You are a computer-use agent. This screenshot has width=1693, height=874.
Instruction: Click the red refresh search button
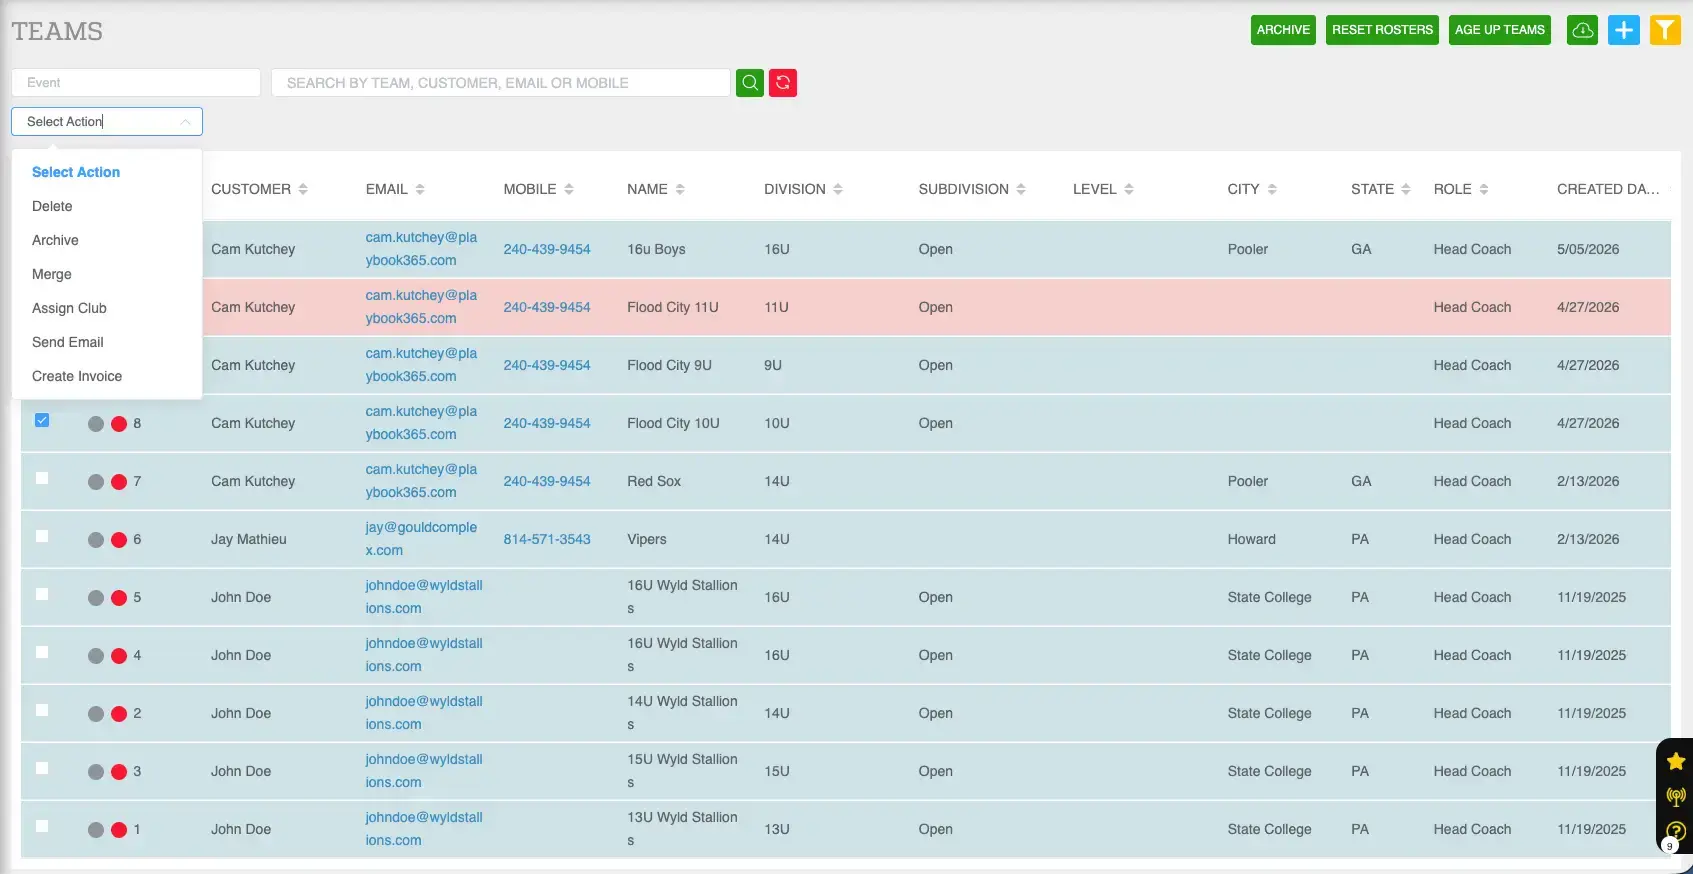783,83
